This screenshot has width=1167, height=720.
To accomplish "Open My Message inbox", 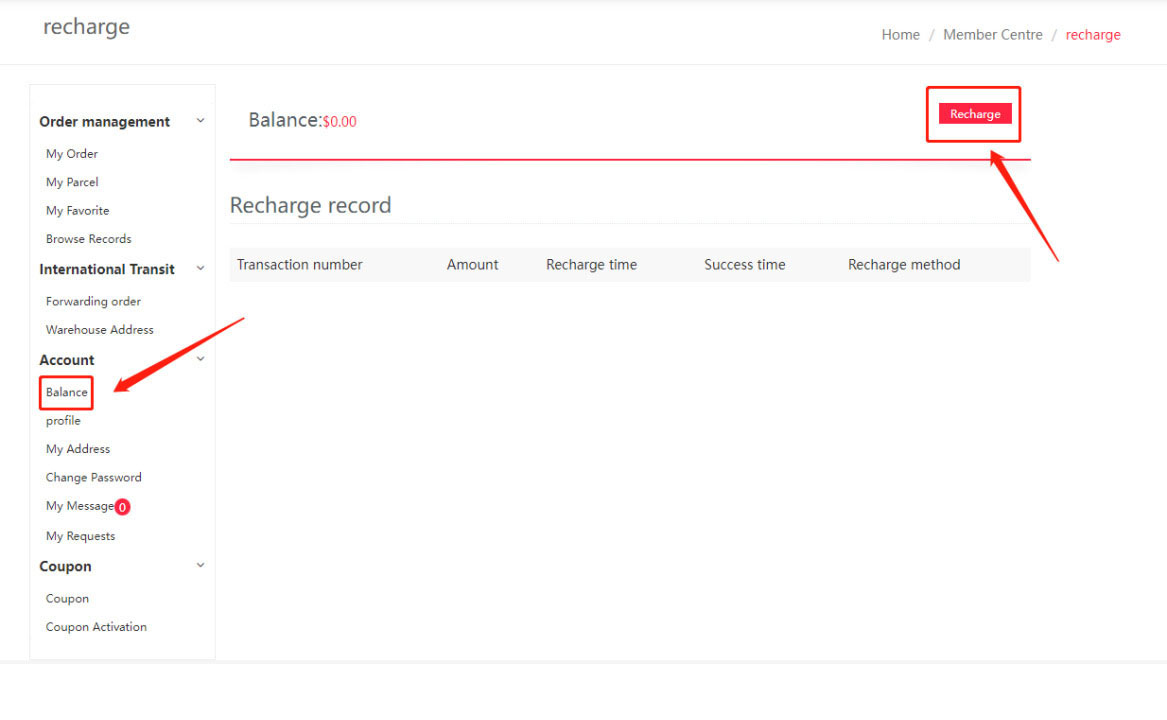I will coord(80,506).
